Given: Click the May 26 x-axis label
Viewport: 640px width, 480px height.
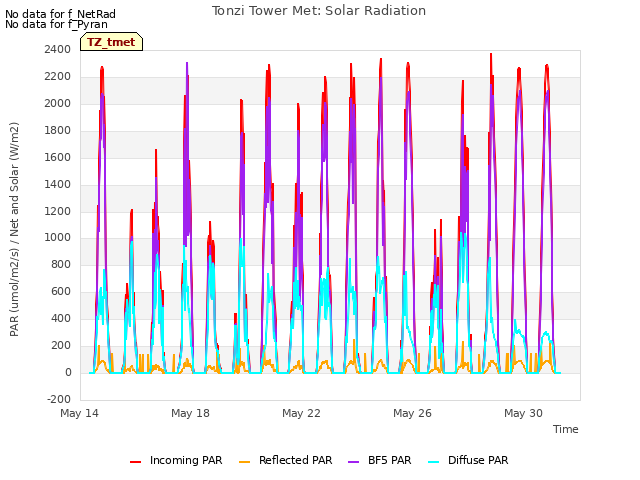Looking at the screenshot, I should click(413, 413).
